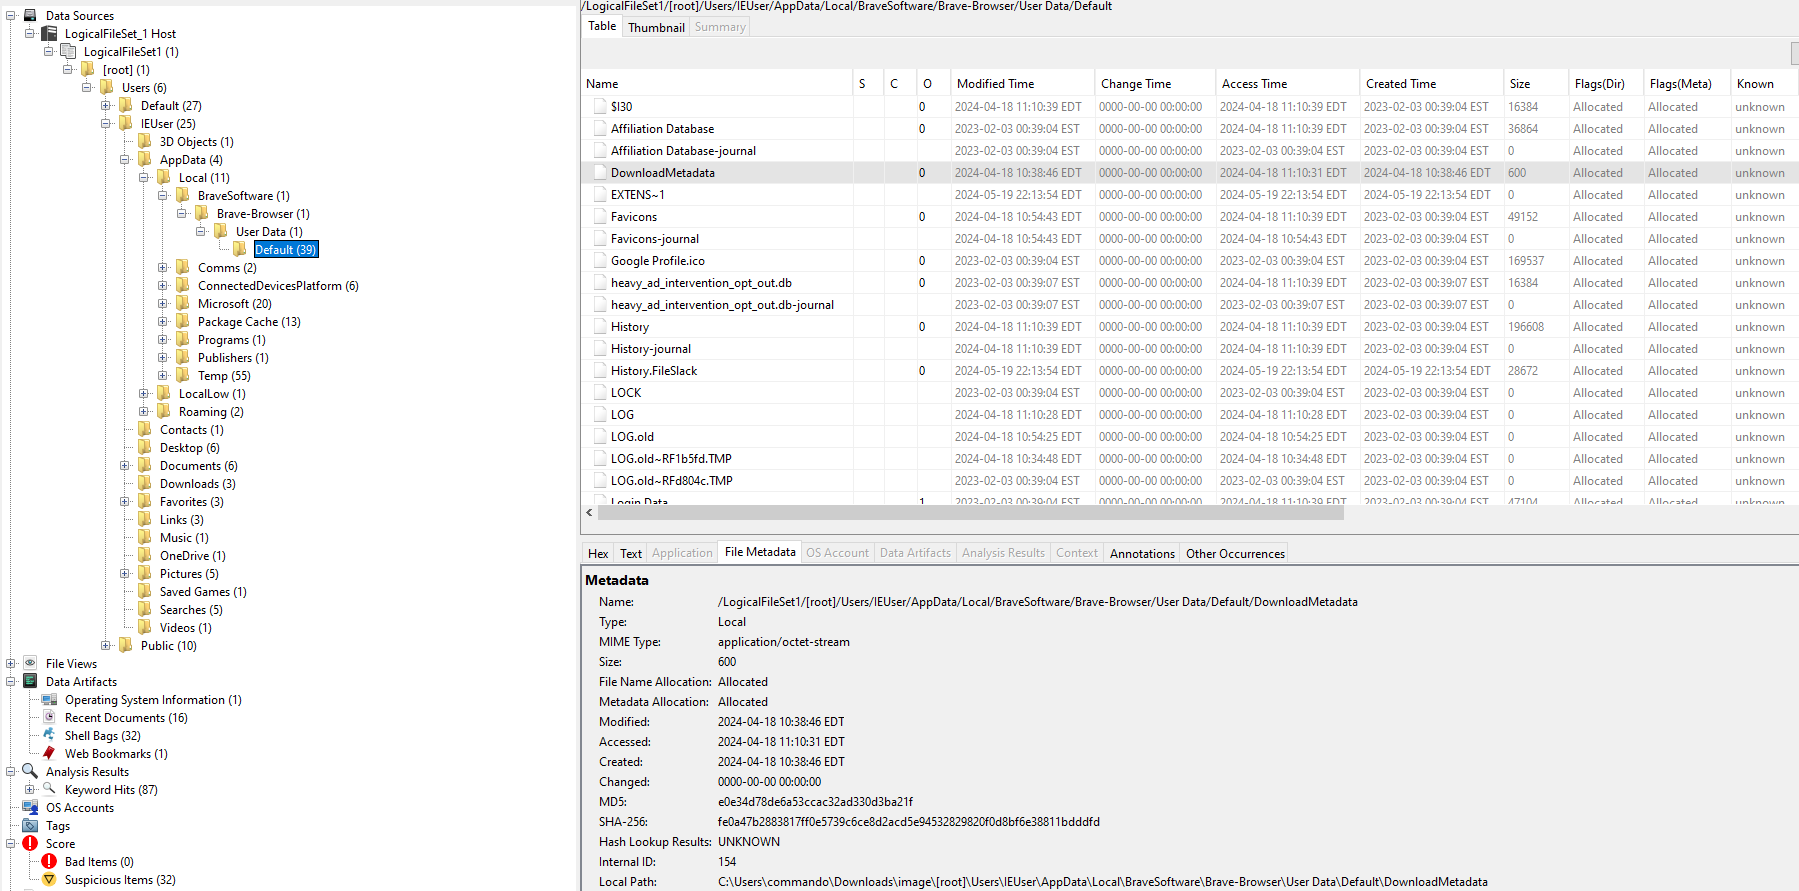Click the Bad Items red alert icon
The image size is (1799, 891).
pyautogui.click(x=49, y=861)
